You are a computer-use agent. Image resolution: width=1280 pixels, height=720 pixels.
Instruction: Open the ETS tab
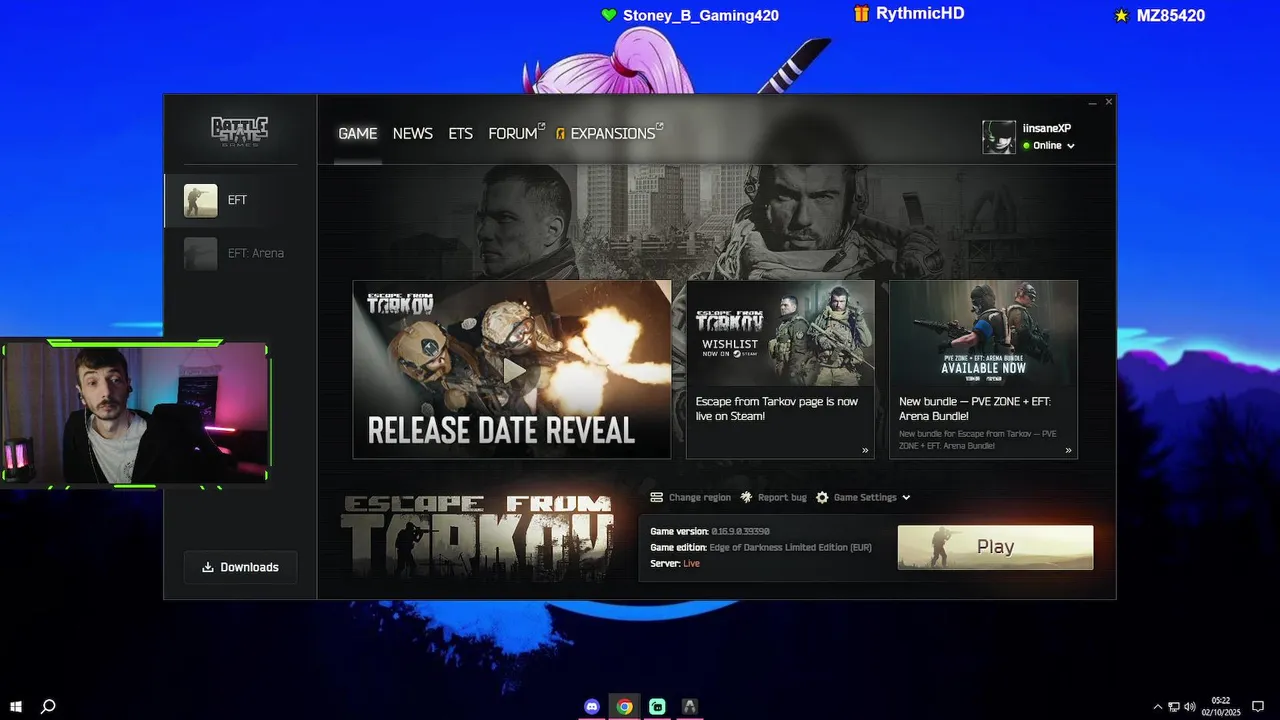coord(460,133)
